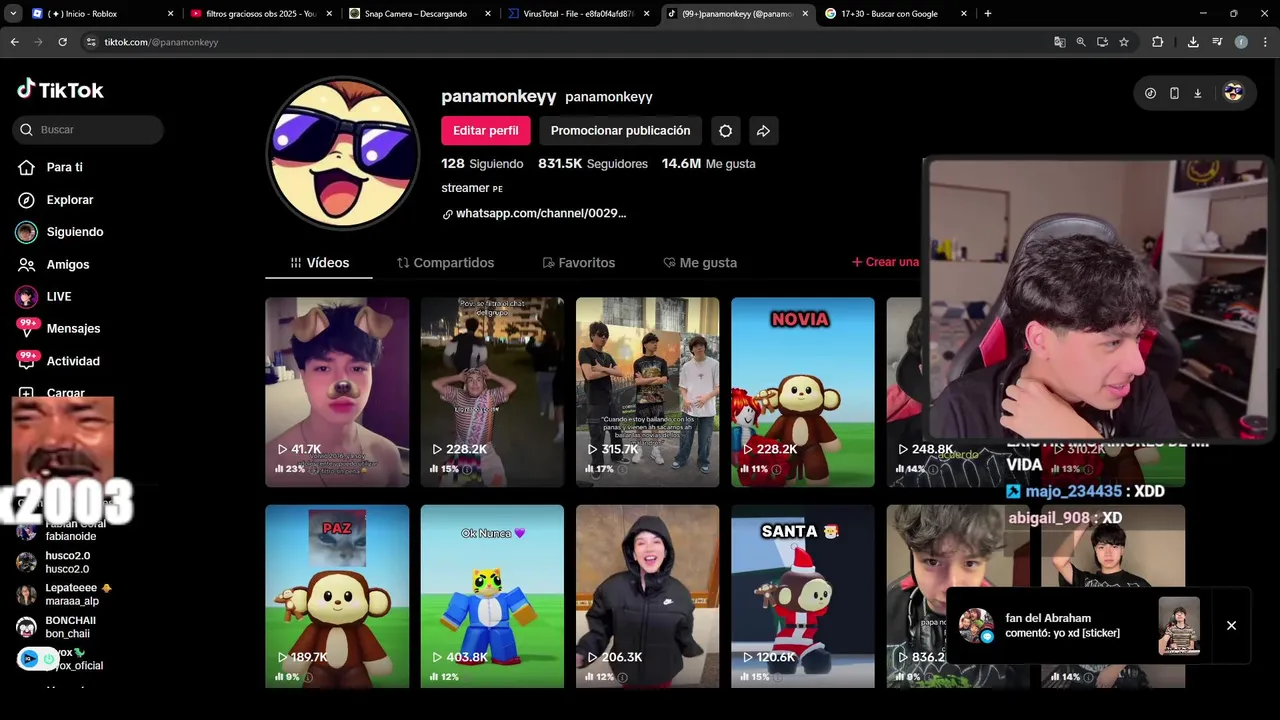Open the SANTA monkey video

point(803,596)
